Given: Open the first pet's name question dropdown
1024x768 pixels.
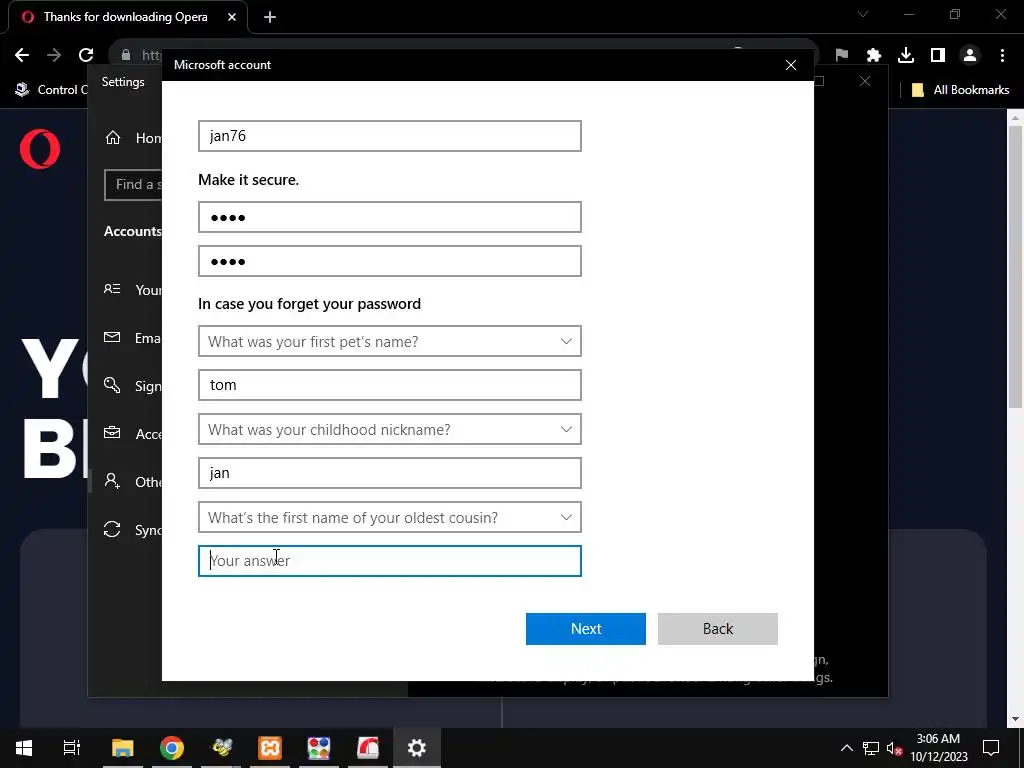Looking at the screenshot, I should click(389, 341).
